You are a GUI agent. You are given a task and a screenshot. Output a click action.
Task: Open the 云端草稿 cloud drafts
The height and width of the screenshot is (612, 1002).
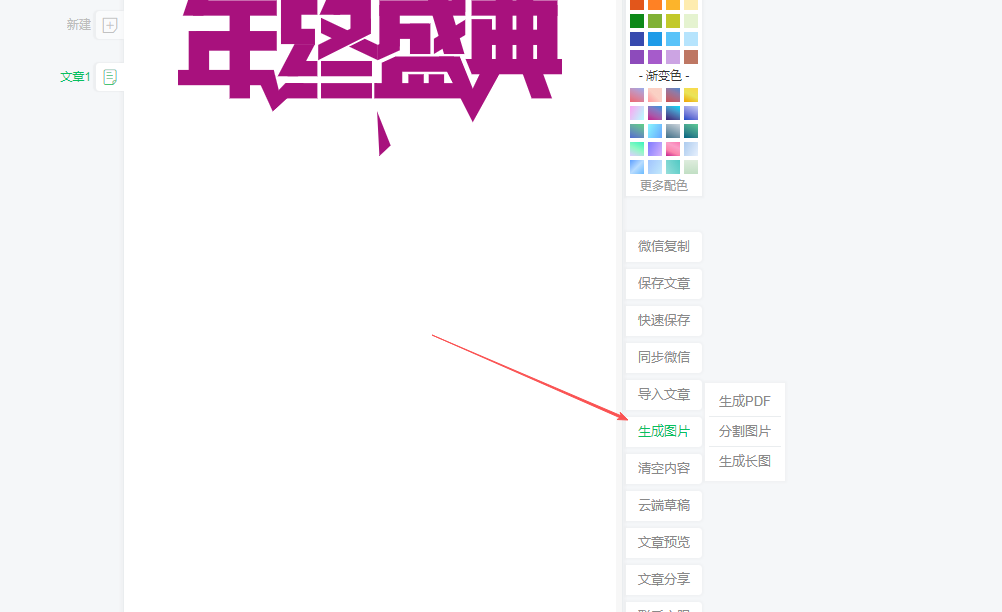pos(663,505)
